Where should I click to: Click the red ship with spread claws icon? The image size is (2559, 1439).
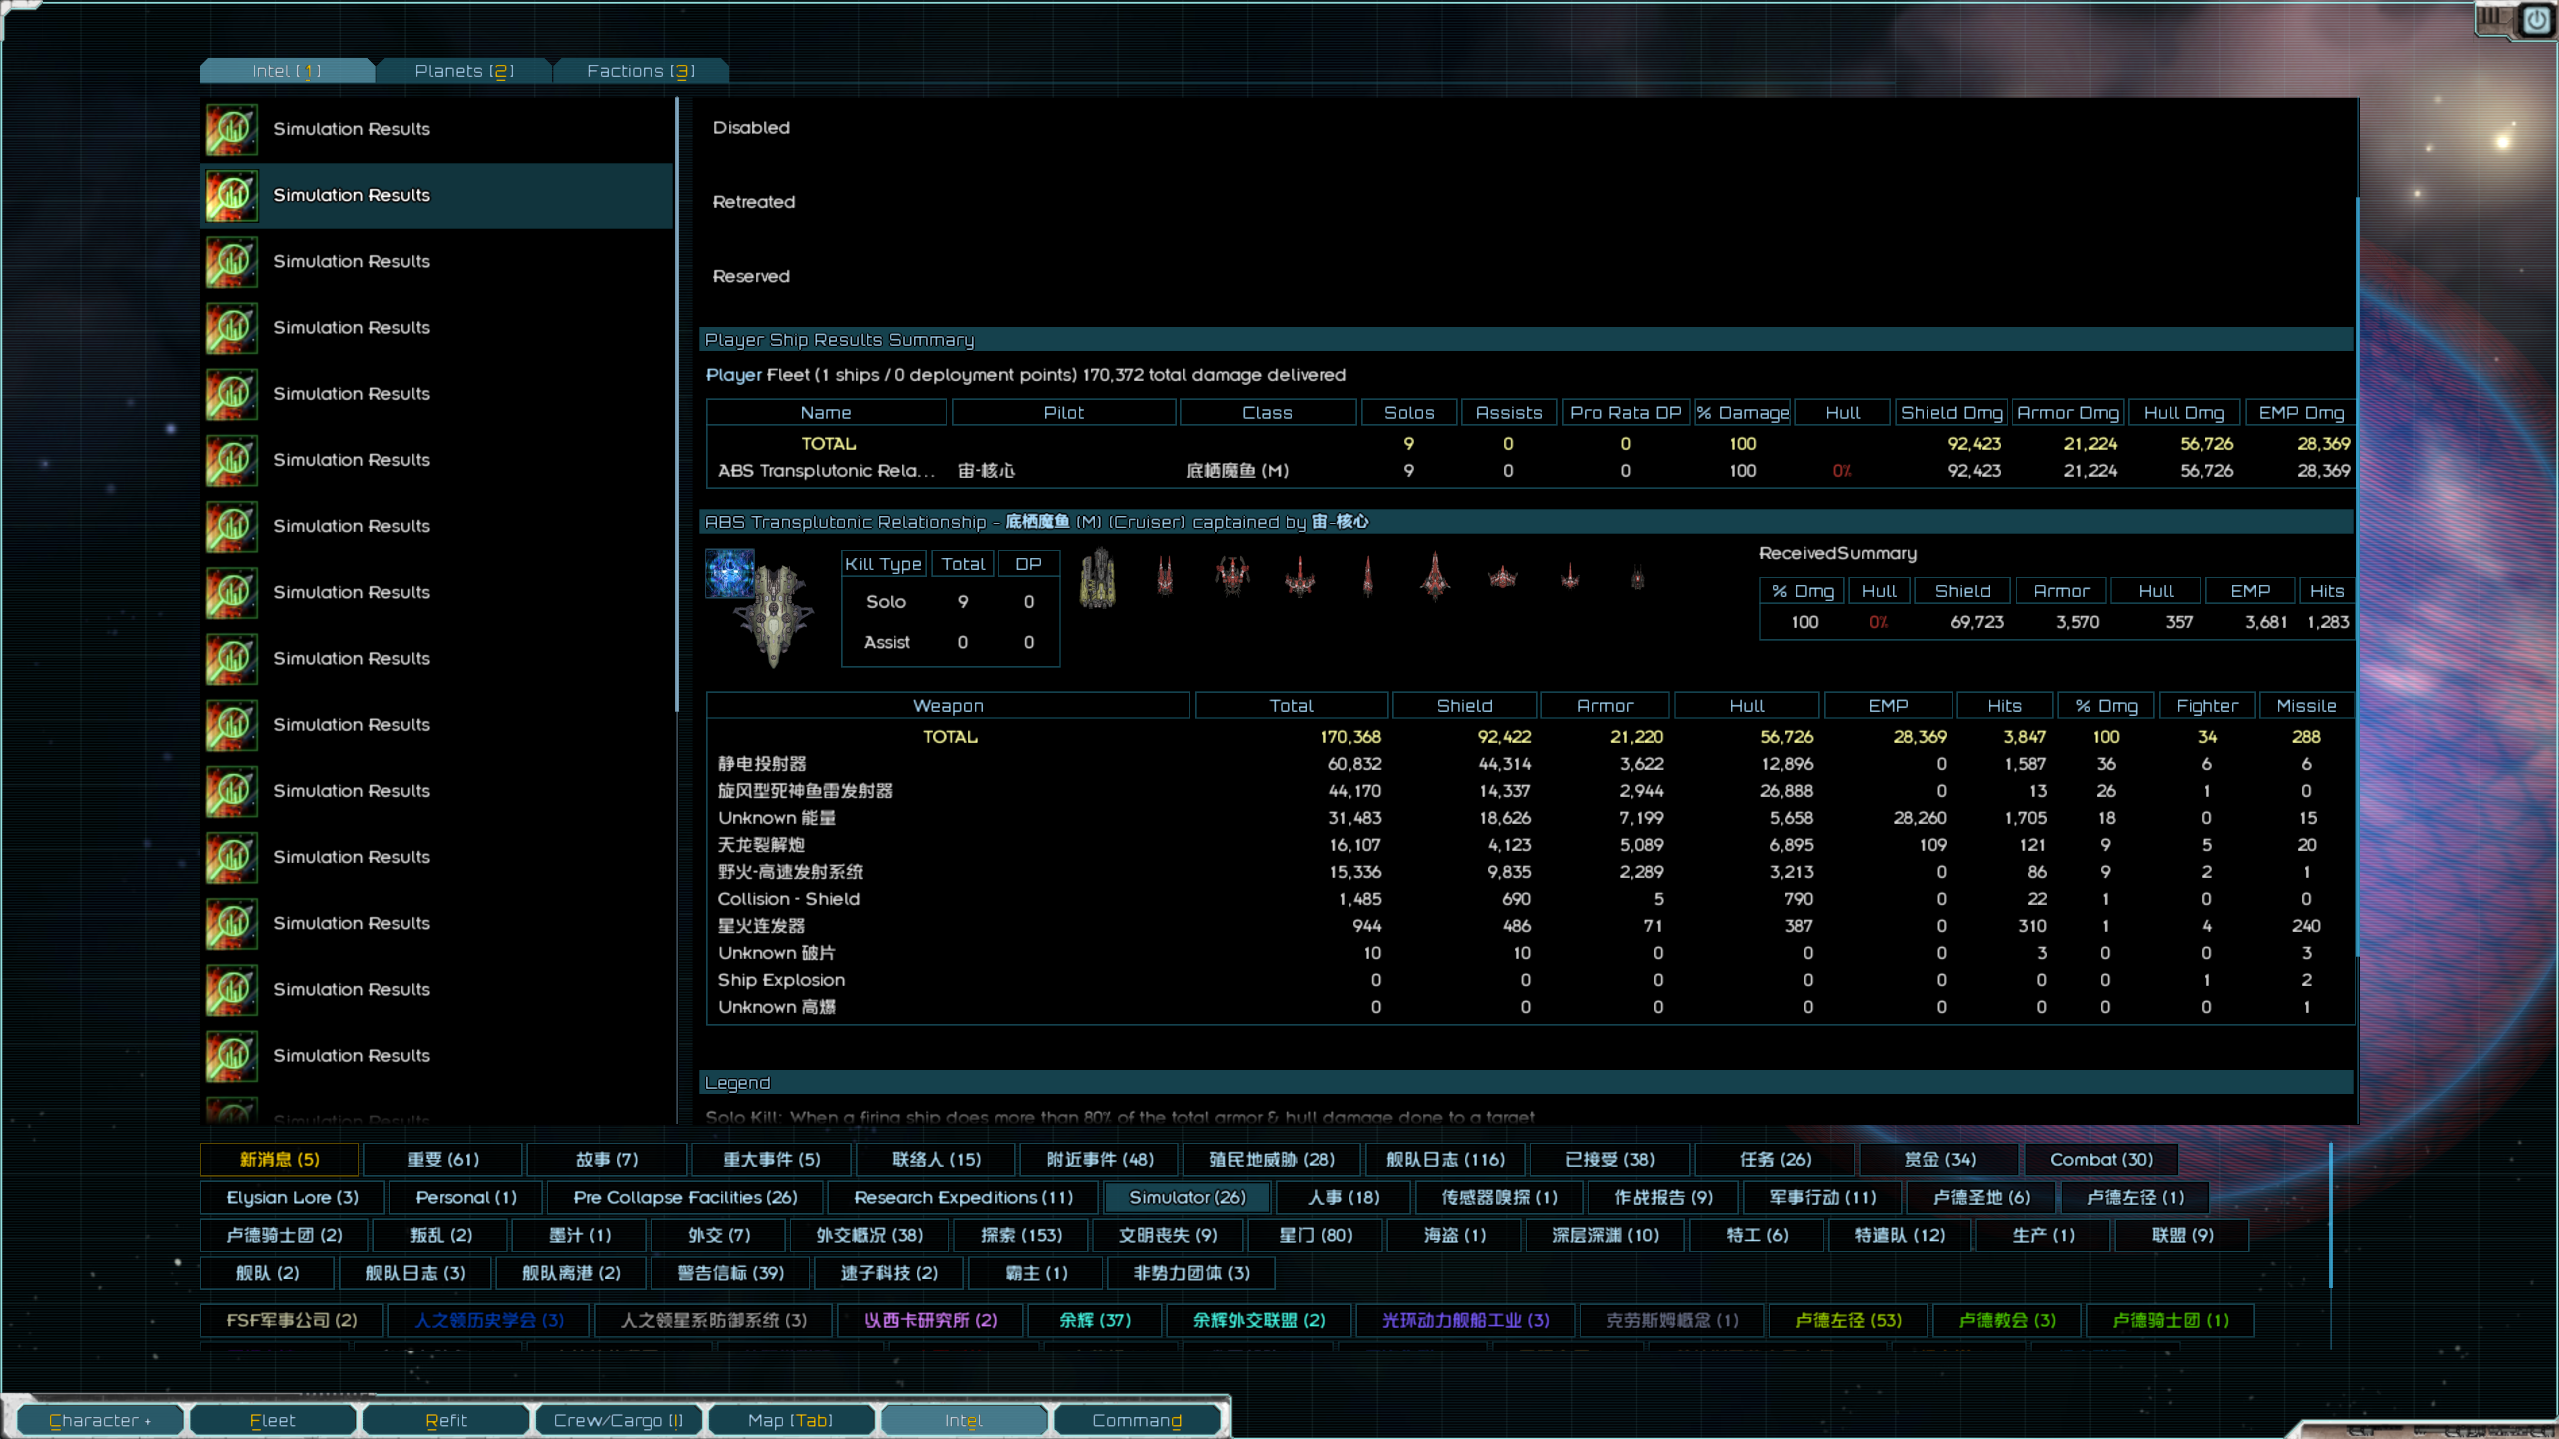[1232, 576]
